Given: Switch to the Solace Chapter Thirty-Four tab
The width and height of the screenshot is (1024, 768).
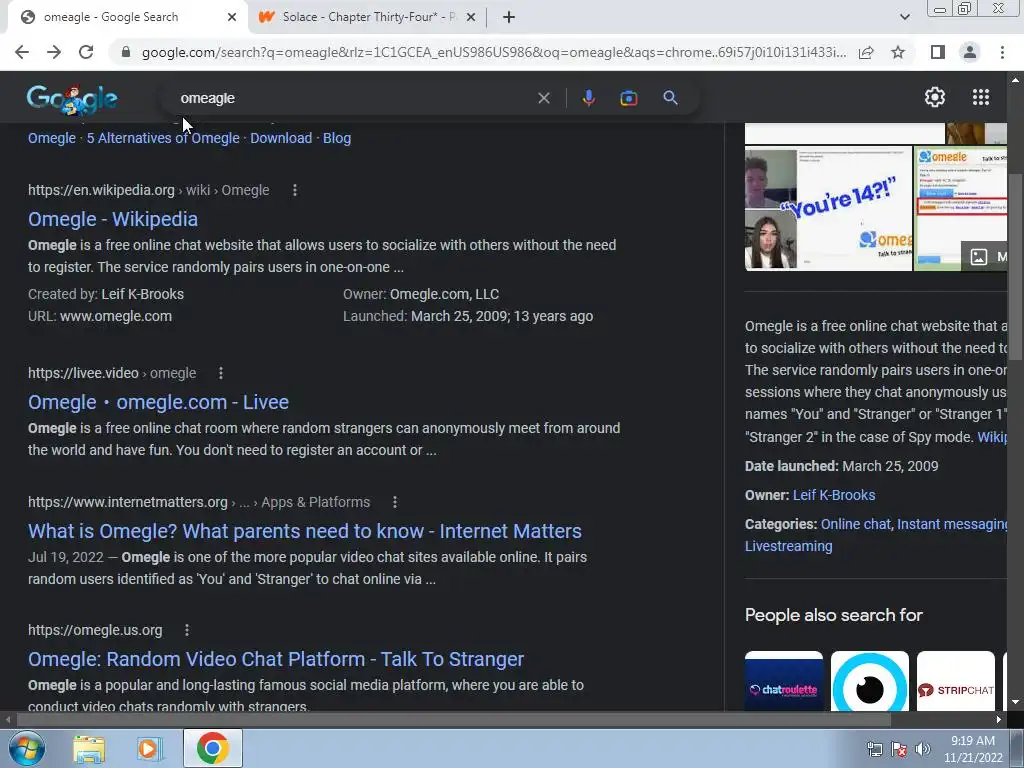Looking at the screenshot, I should tap(369, 17).
